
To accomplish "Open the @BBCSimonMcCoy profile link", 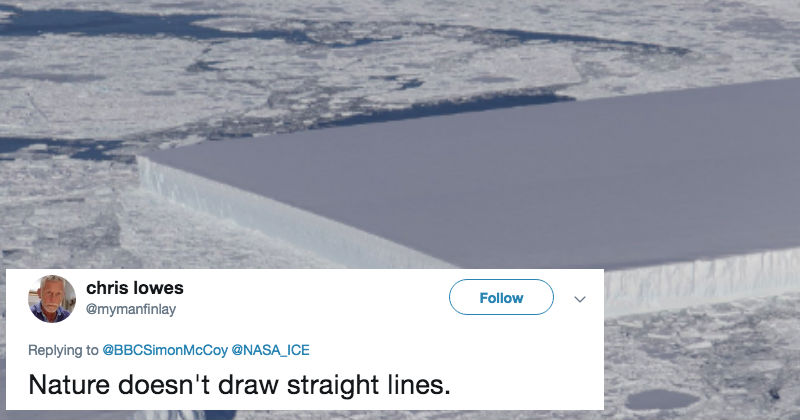I will pos(165,350).
